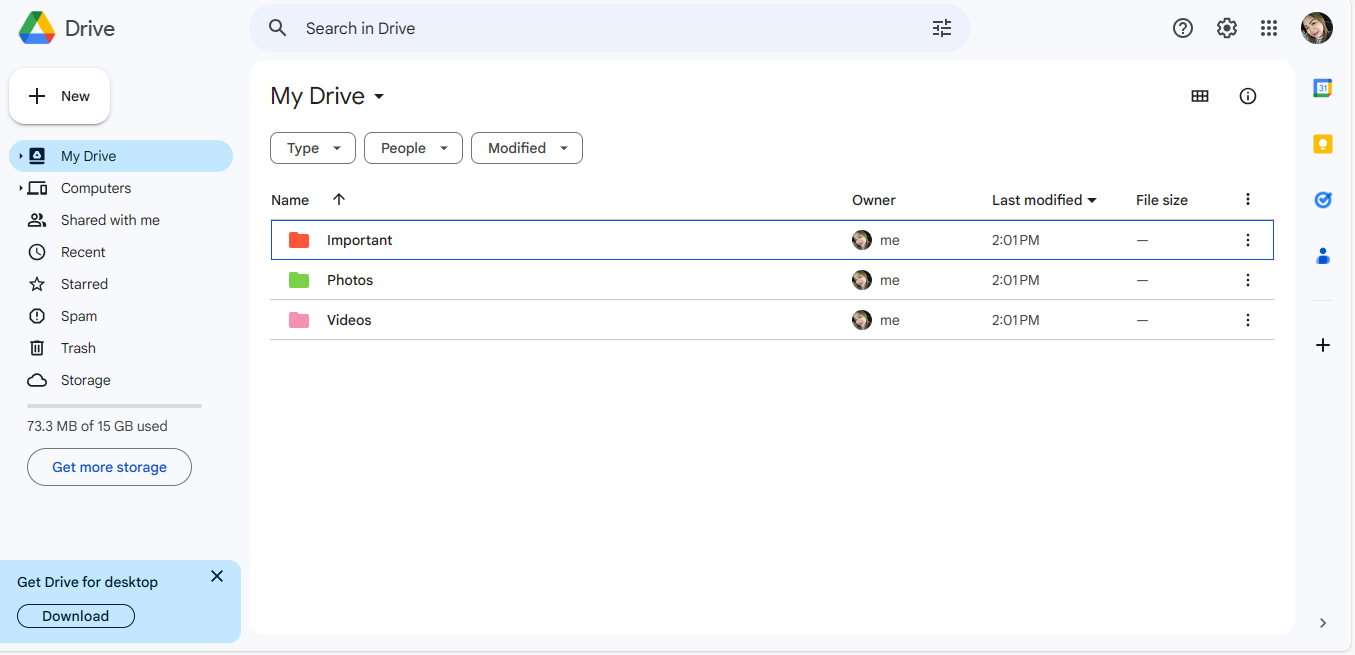Open the Google Calendar side panel icon

click(1322, 88)
